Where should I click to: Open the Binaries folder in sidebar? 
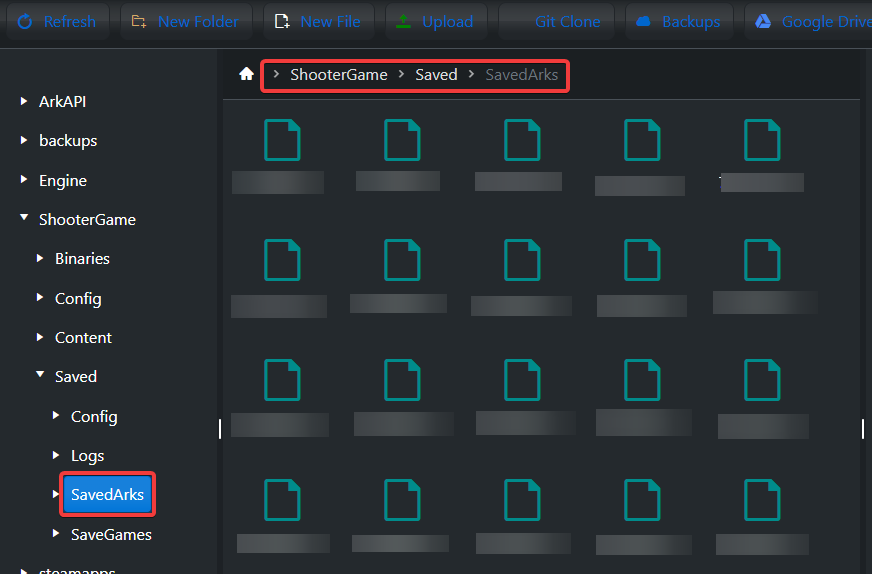pos(82,259)
